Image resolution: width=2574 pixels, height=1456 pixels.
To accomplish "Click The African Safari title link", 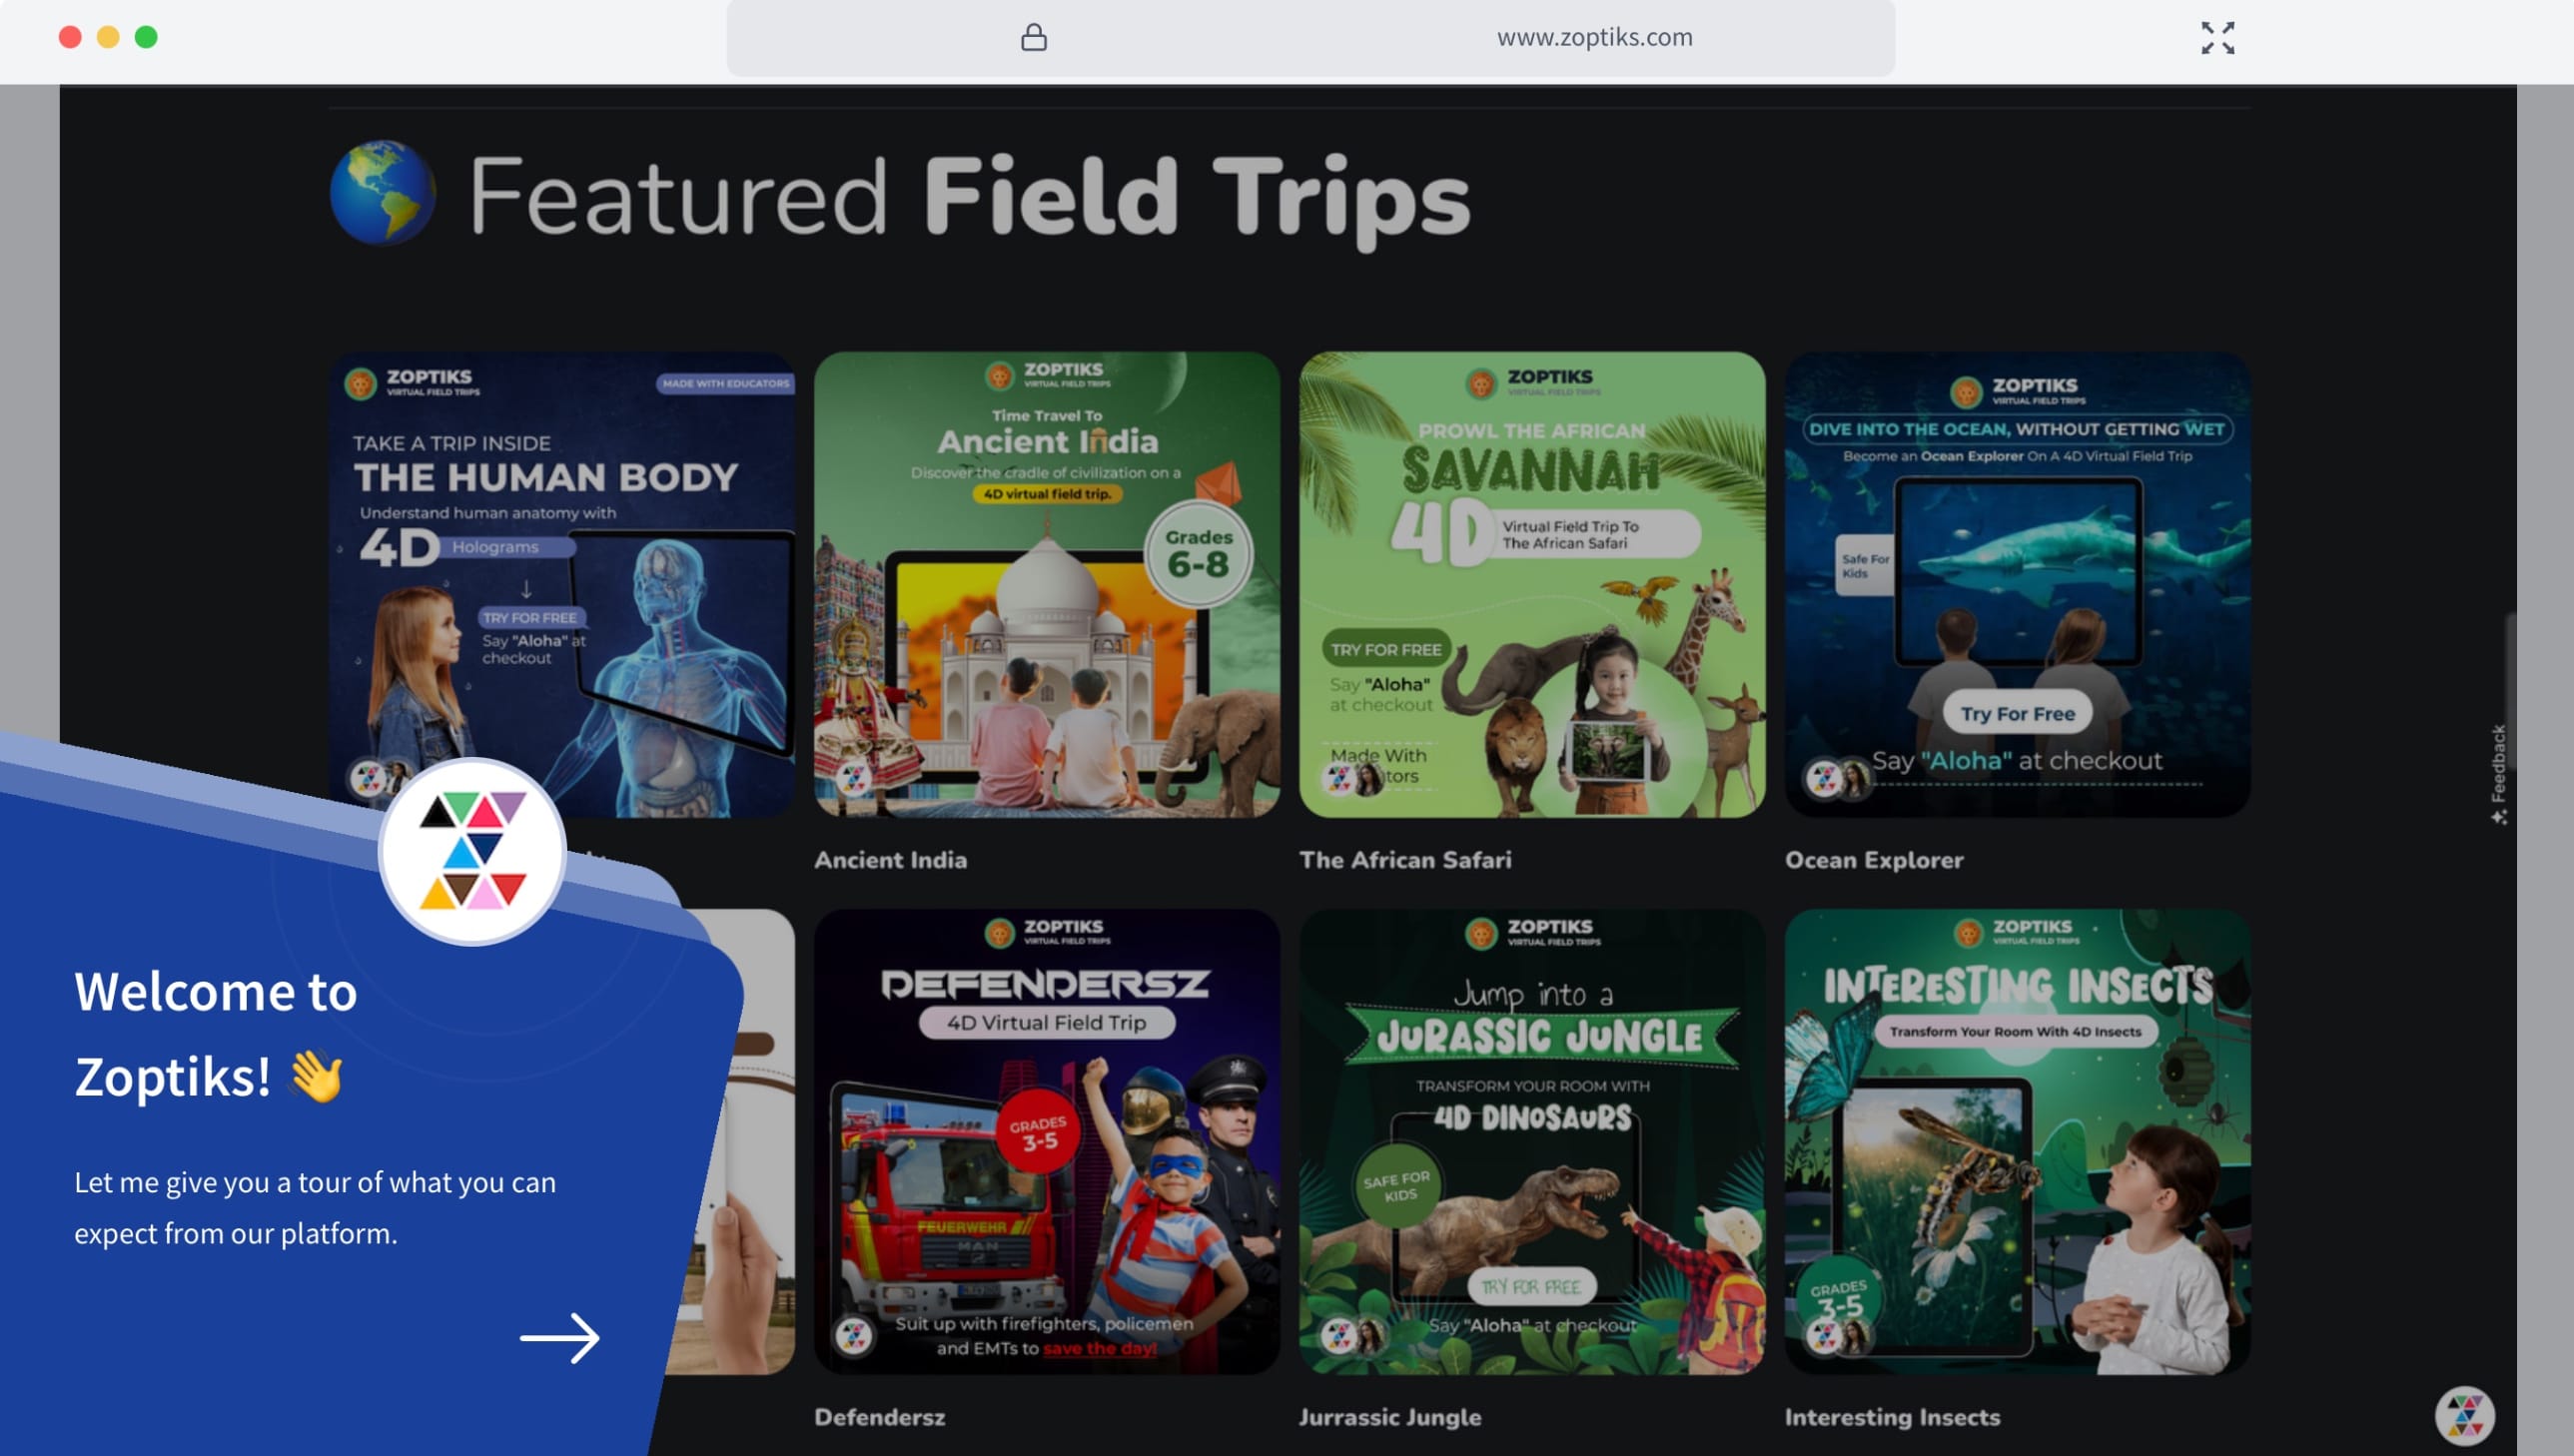I will (x=1405, y=859).
